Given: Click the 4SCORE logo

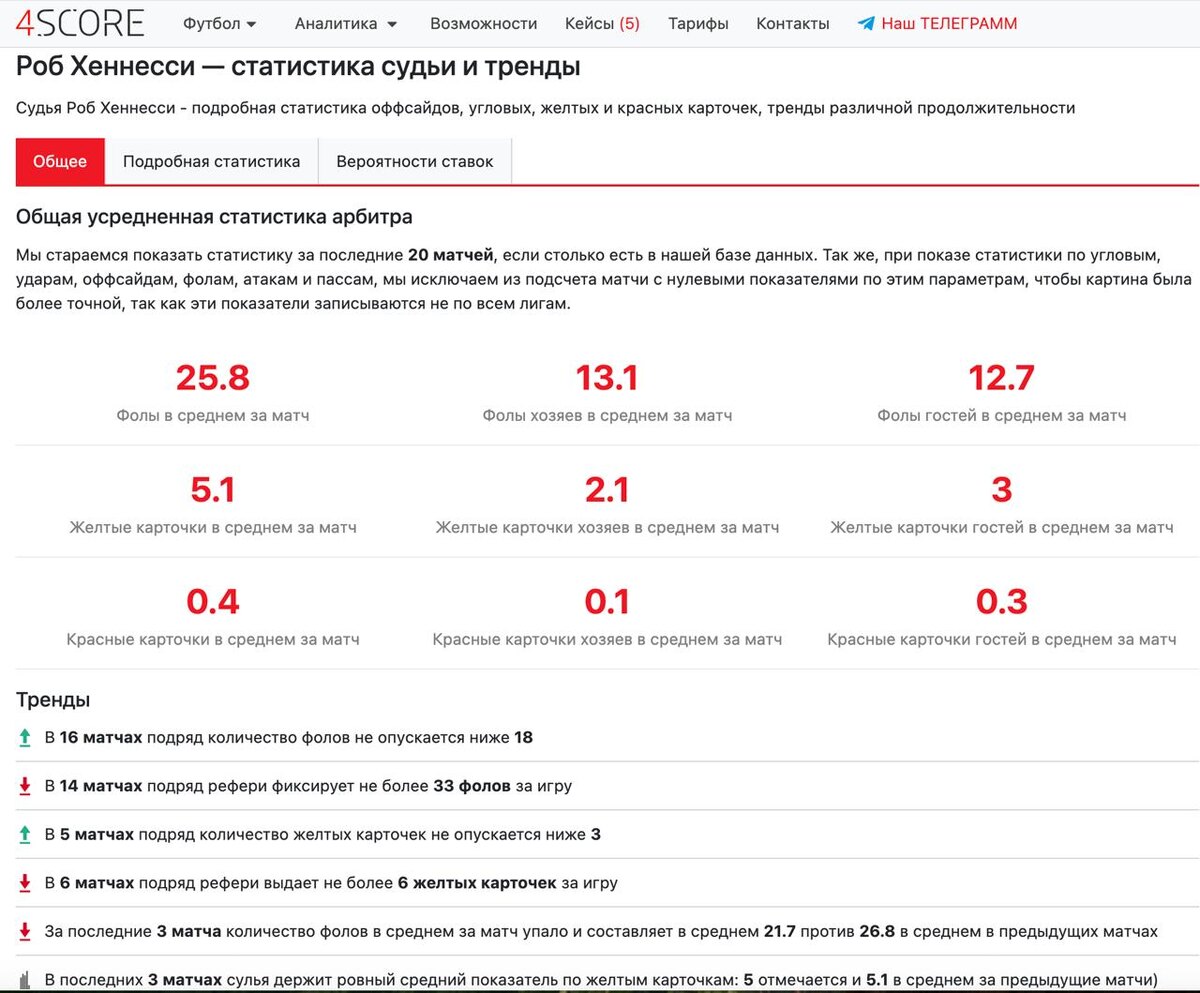Looking at the screenshot, I should click(x=80, y=23).
